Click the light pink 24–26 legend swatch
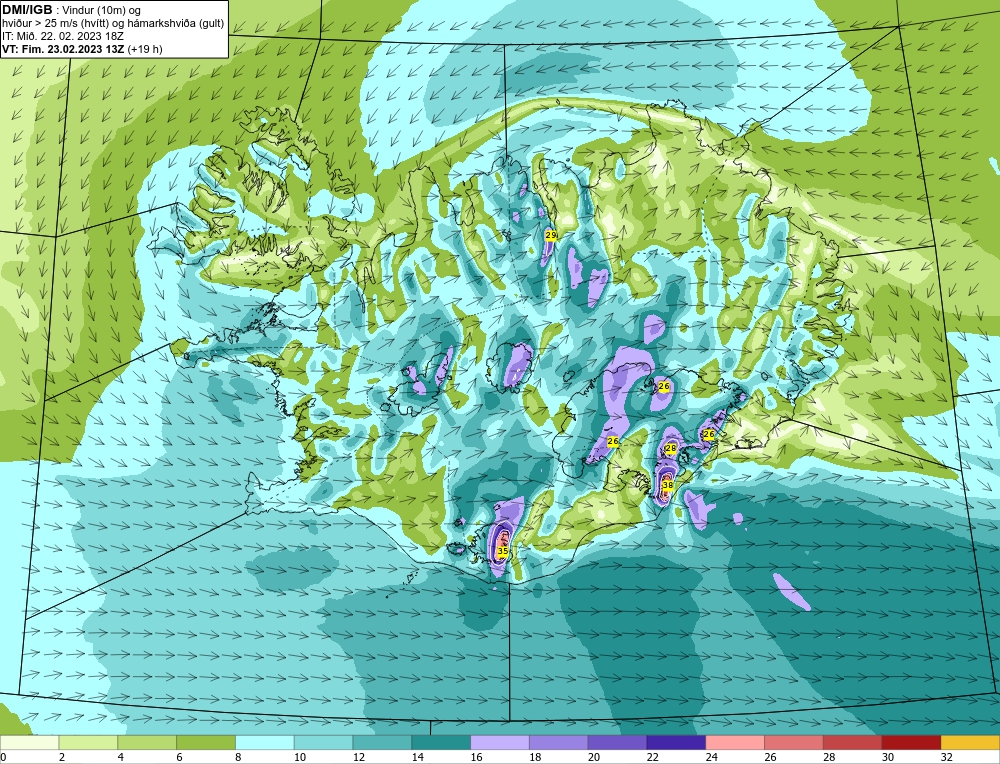1000x764 pixels. pos(735,743)
